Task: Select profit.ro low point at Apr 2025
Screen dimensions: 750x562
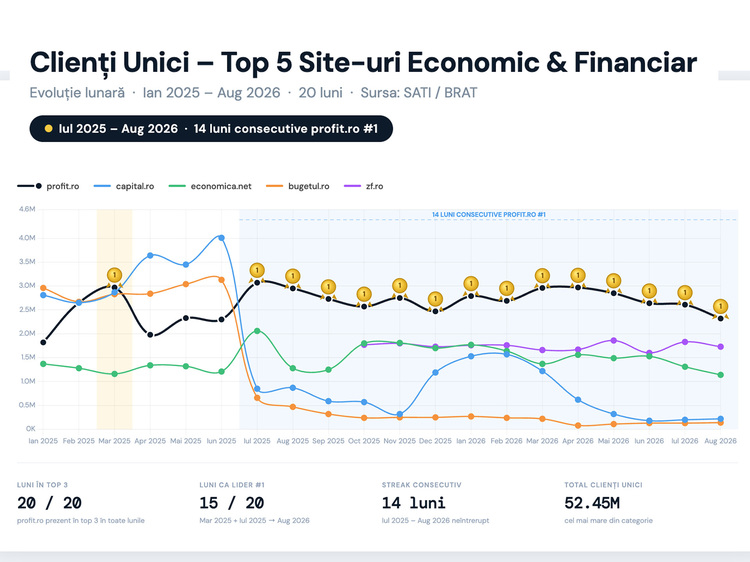Action: [150, 335]
